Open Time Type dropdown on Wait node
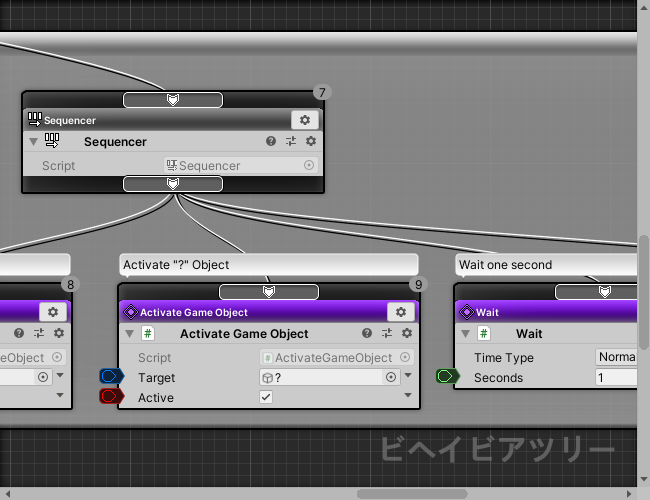Viewport: 650px width, 500px height. (616, 357)
